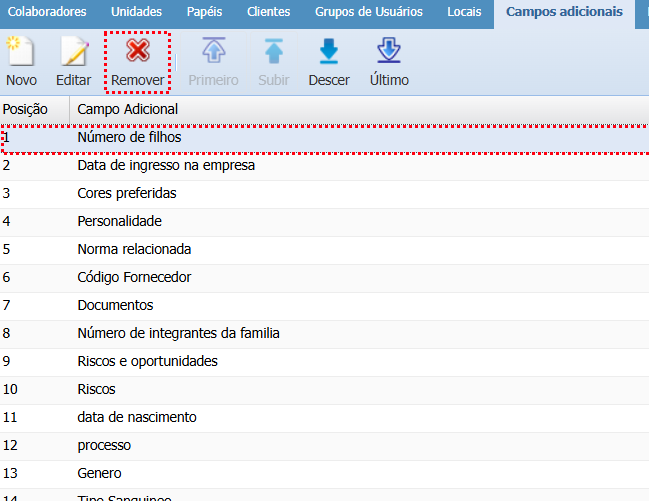Sort by the Posição column header

click(x=33, y=109)
